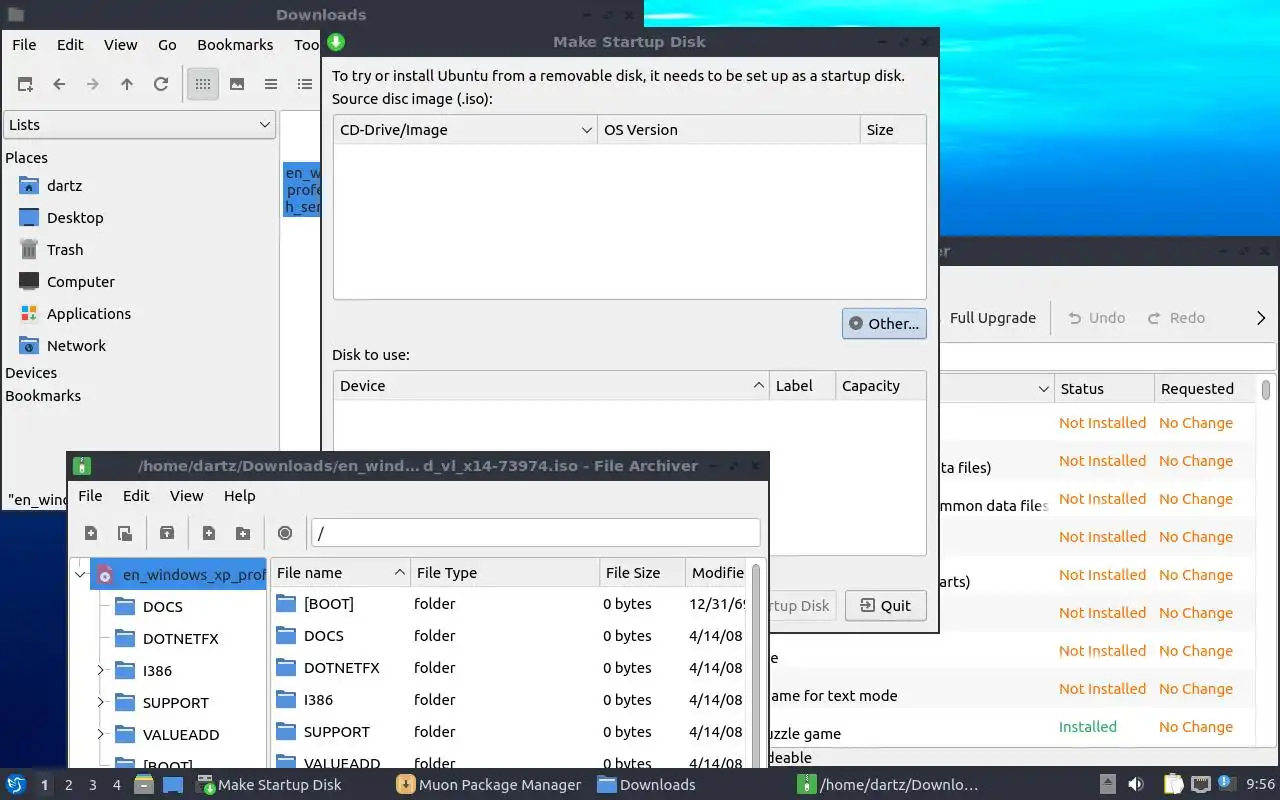The width and height of the screenshot is (1280, 800).
Task: Click the Other... button in Make Startup Disk
Action: pos(884,323)
